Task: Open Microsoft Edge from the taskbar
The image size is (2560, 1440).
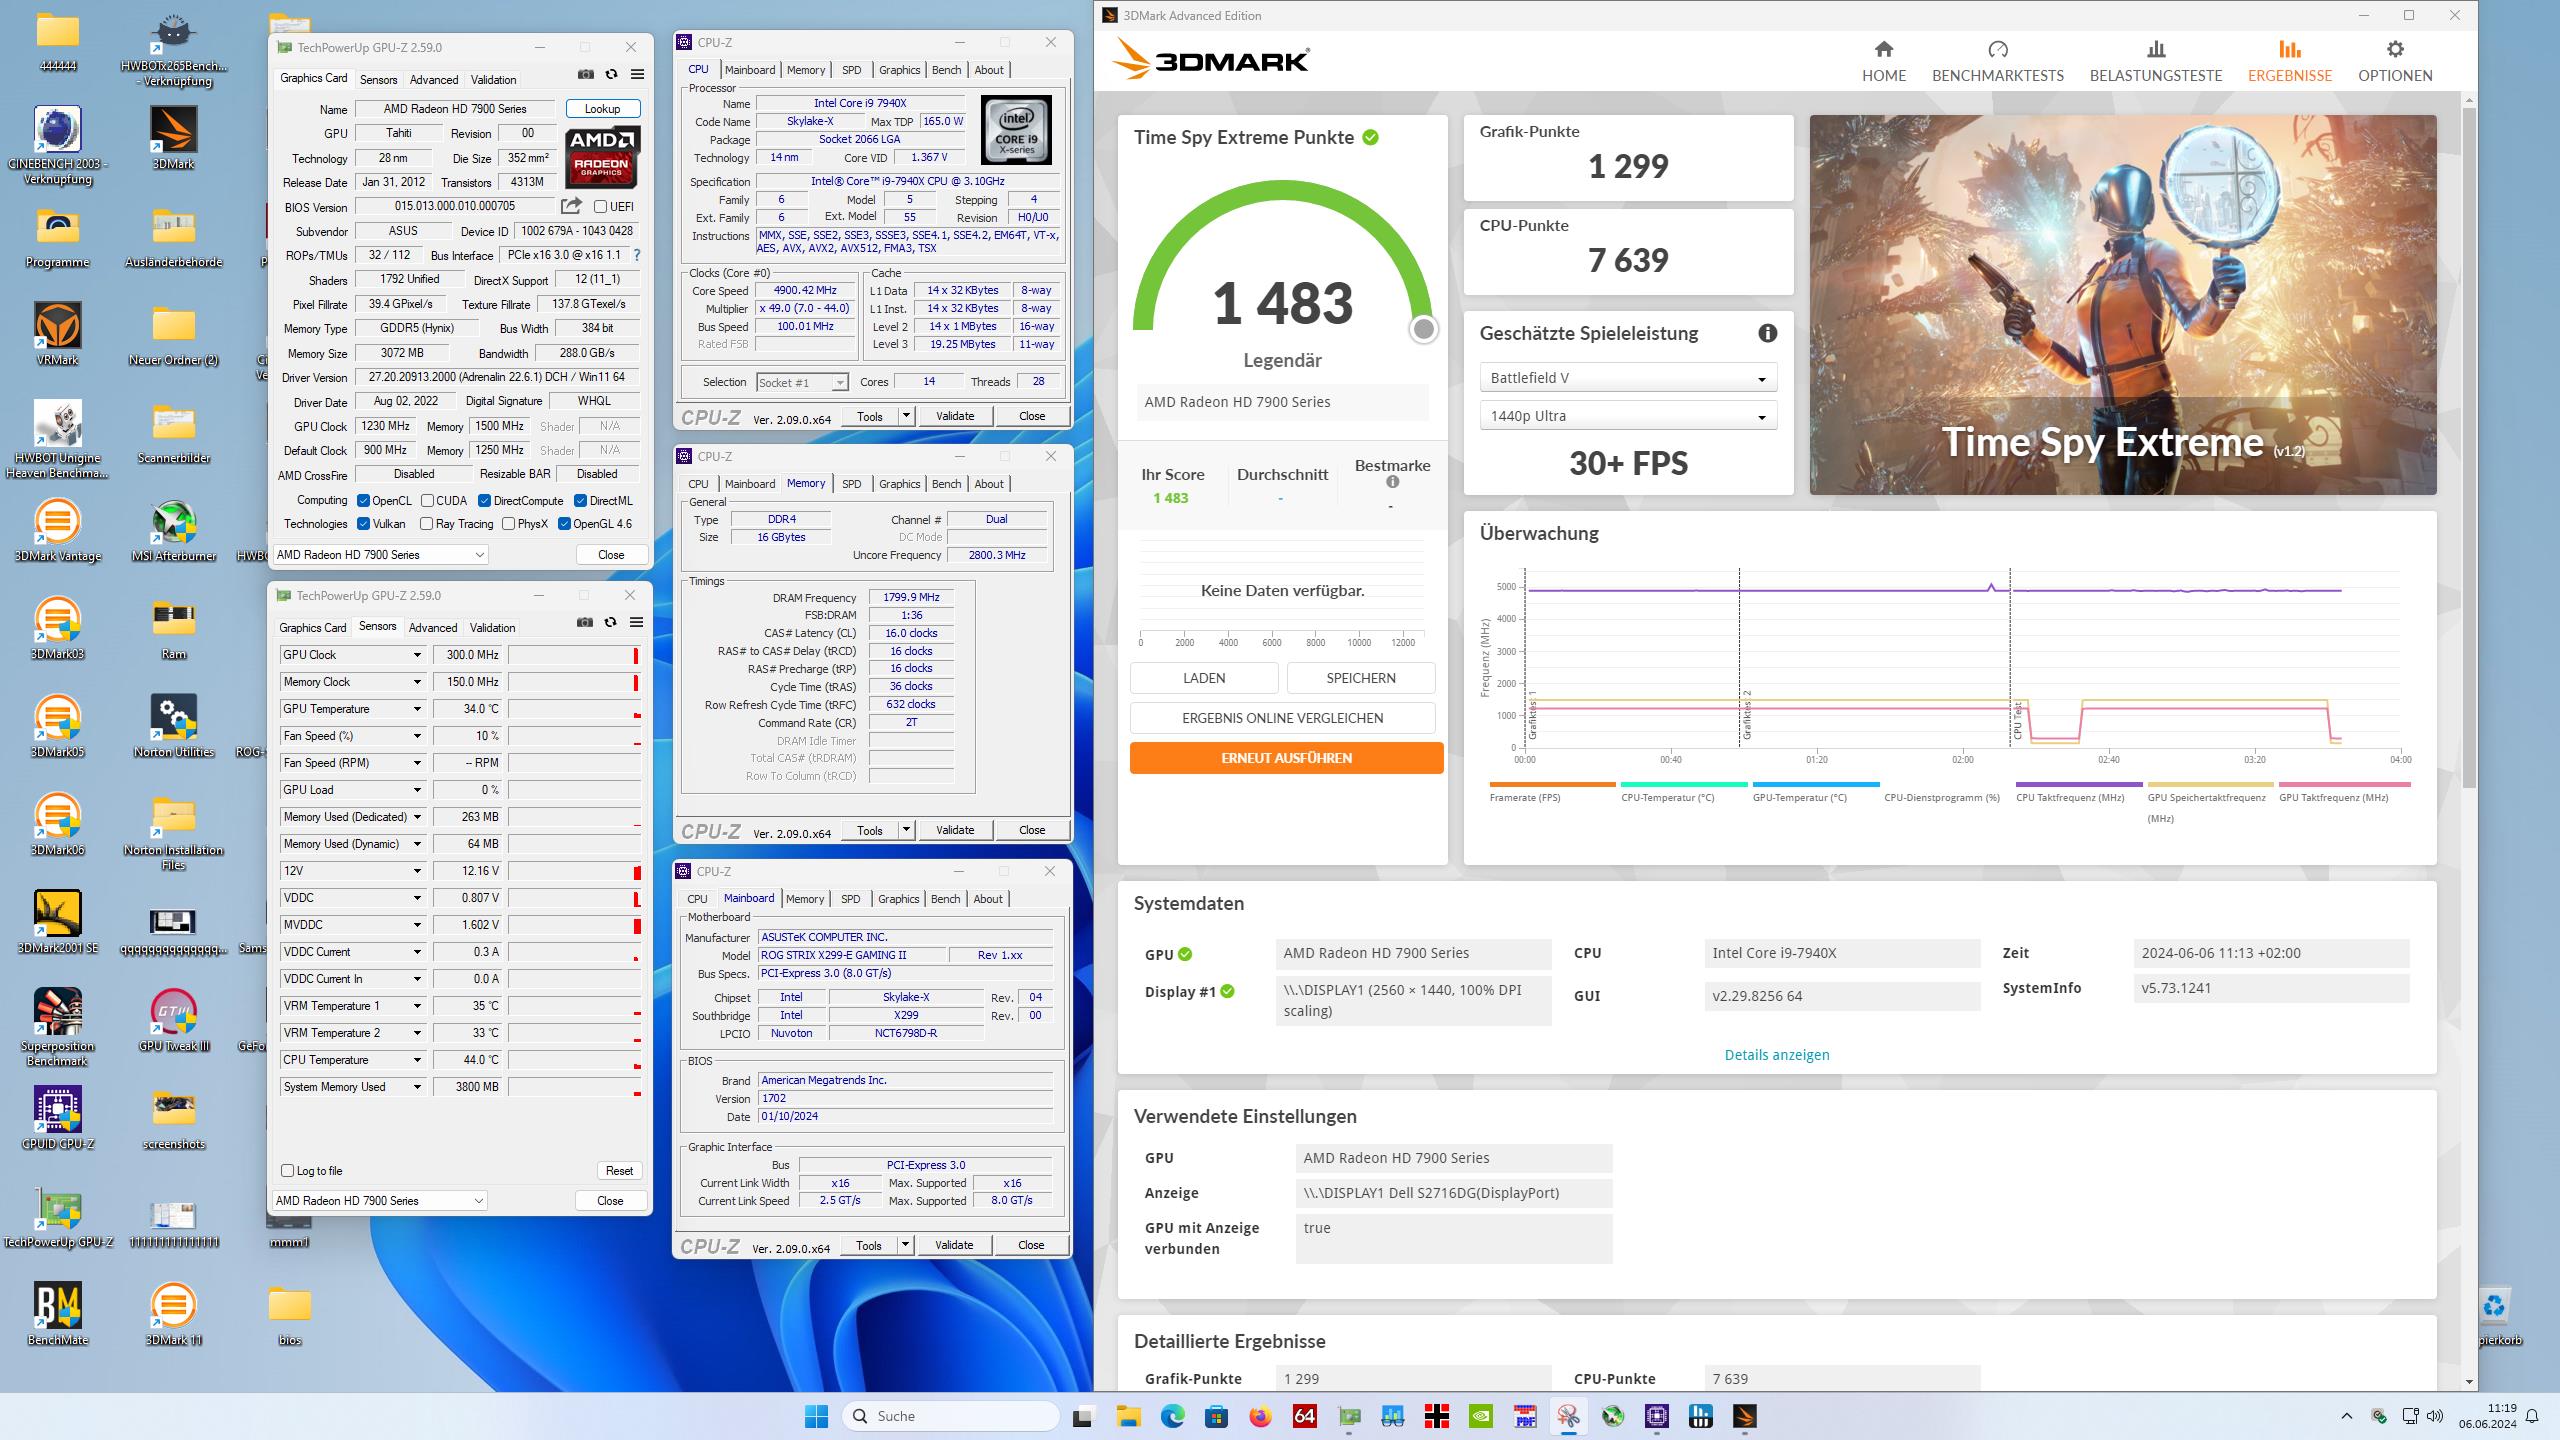Action: pos(1172,1416)
